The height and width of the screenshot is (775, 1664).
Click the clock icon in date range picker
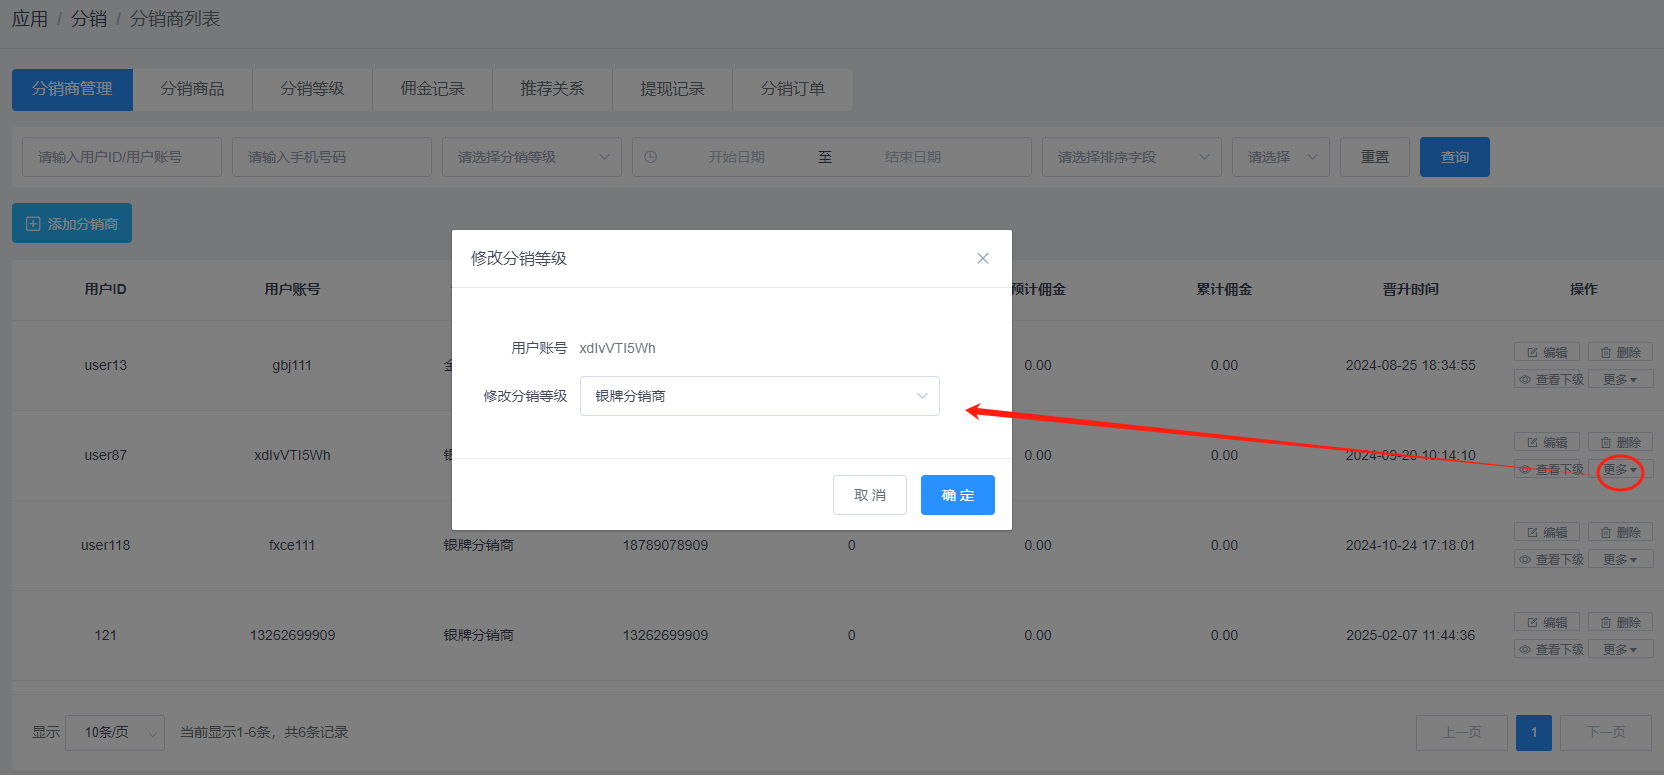(x=651, y=157)
